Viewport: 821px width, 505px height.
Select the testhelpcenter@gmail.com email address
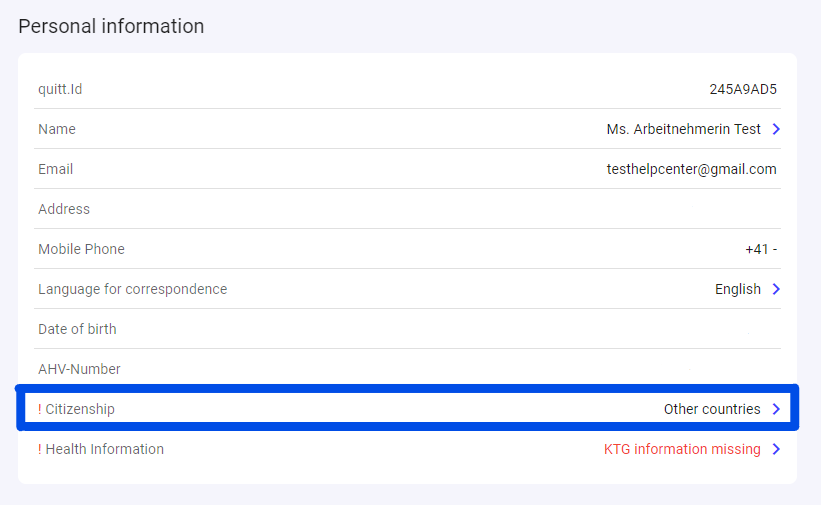click(x=691, y=169)
